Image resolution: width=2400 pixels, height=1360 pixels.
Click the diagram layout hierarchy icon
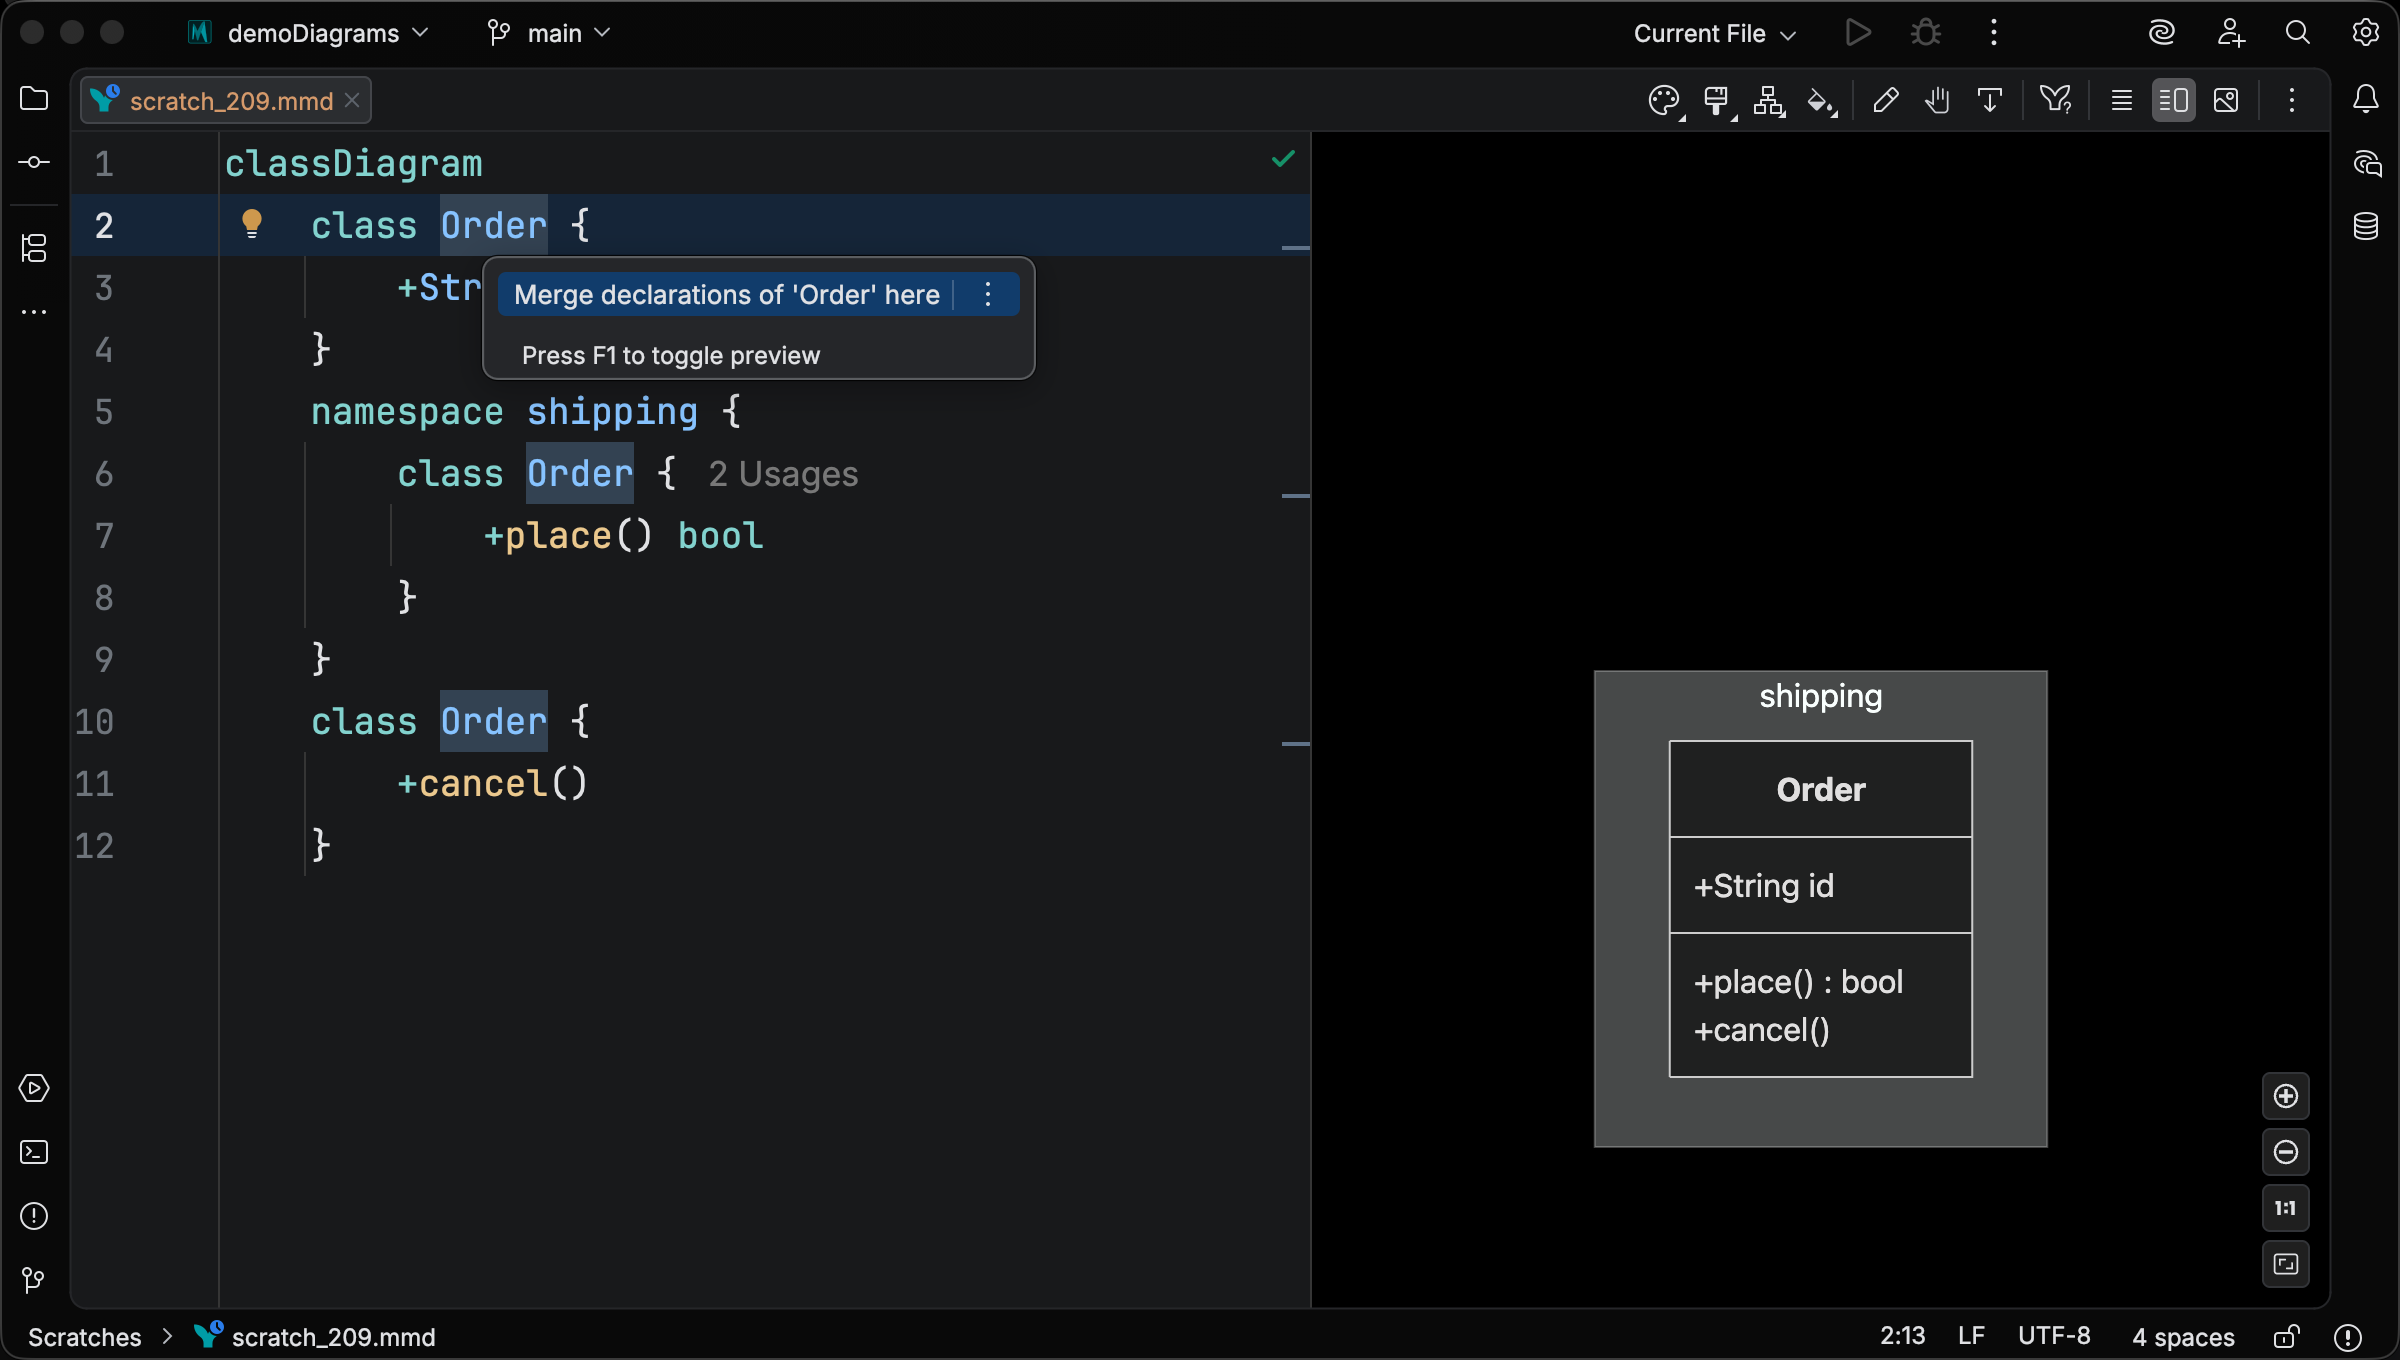click(1769, 101)
